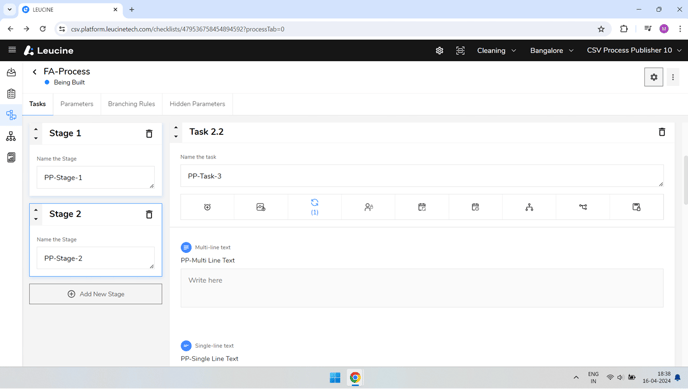Click the task dependency hierarchy icon
Screen dimensions: 688x389
click(x=529, y=207)
